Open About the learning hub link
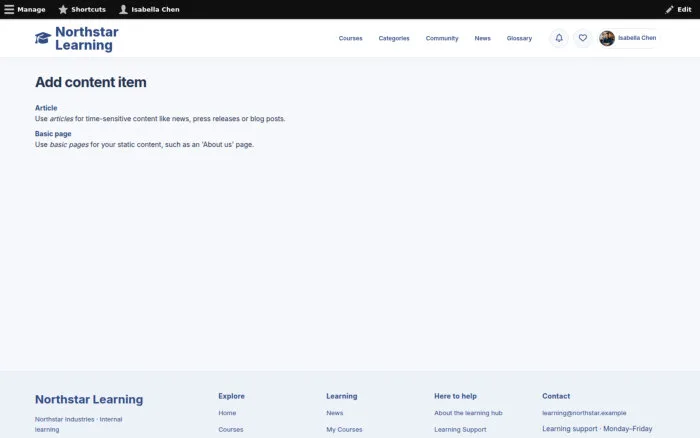Viewport: 700px width, 438px height. [x=468, y=413]
